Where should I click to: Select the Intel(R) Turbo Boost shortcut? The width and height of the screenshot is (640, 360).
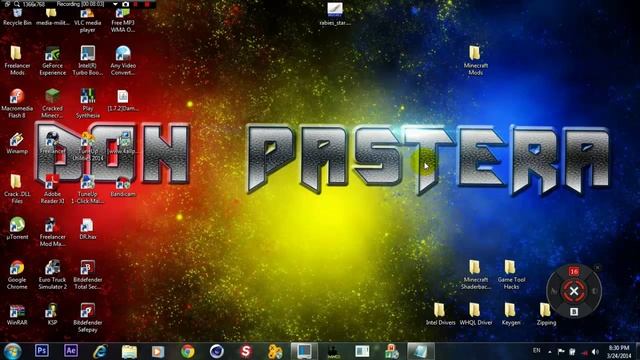pos(87,60)
